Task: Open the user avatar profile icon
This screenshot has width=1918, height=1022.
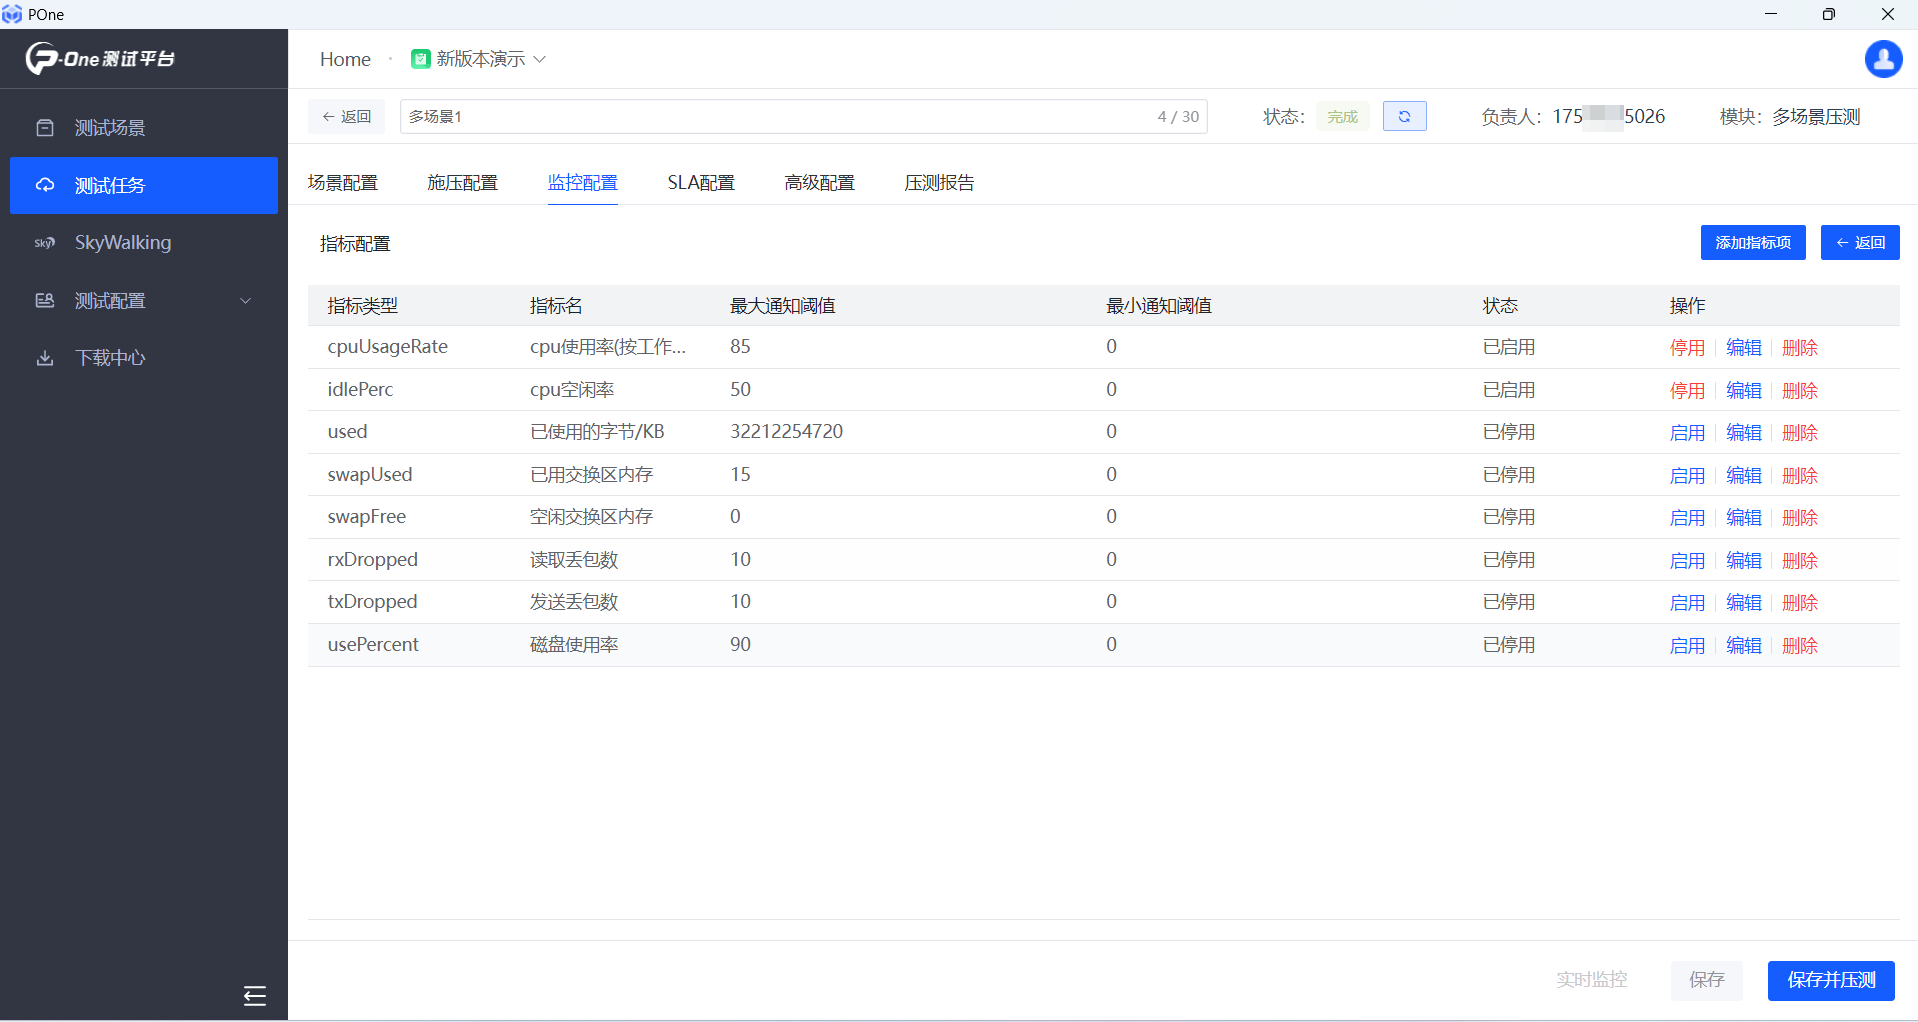Action: [x=1883, y=59]
